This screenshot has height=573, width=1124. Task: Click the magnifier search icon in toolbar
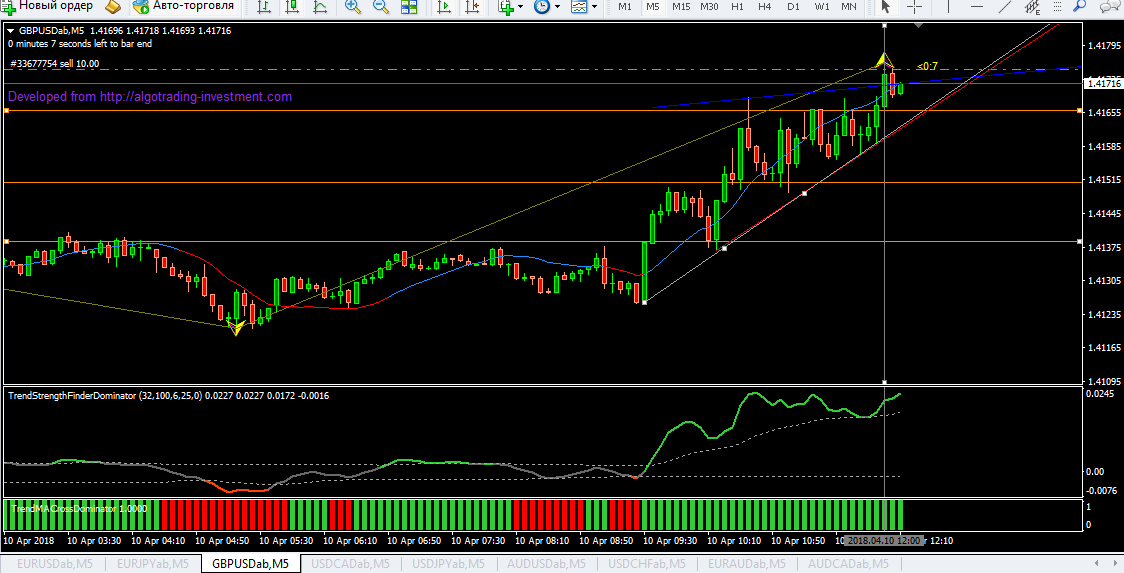coord(1079,6)
